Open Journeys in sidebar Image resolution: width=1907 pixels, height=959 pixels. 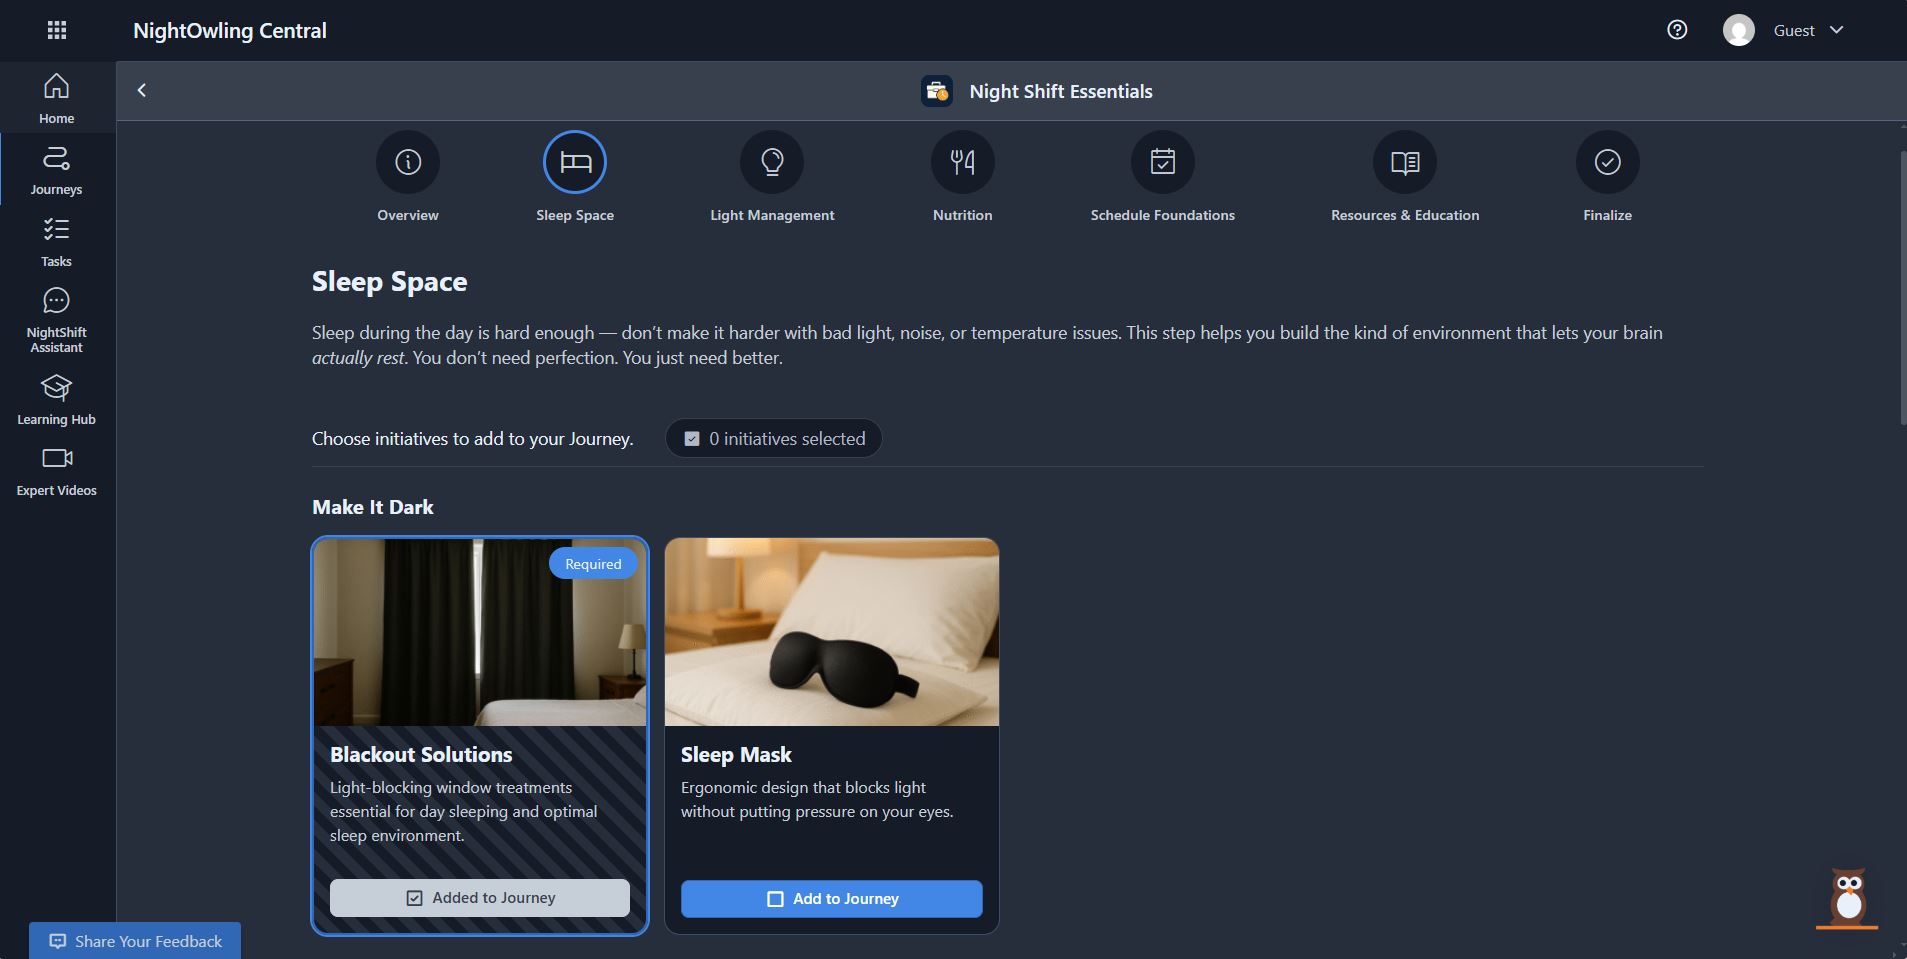[x=56, y=170]
